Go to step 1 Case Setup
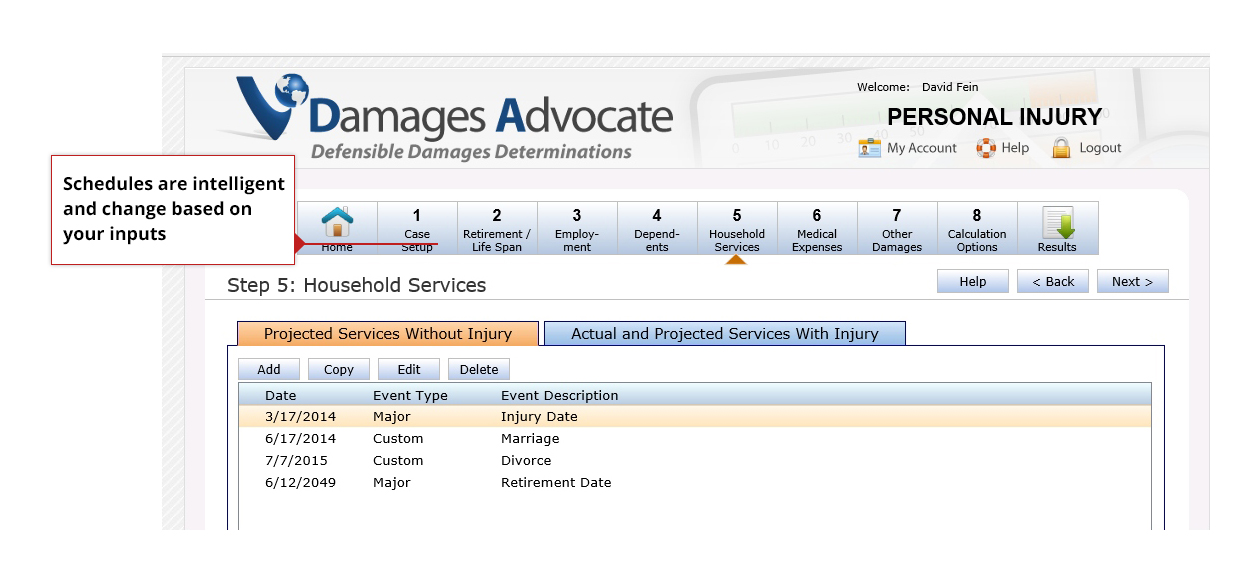Image resolution: width=1257 pixels, height=582 pixels. 417,228
